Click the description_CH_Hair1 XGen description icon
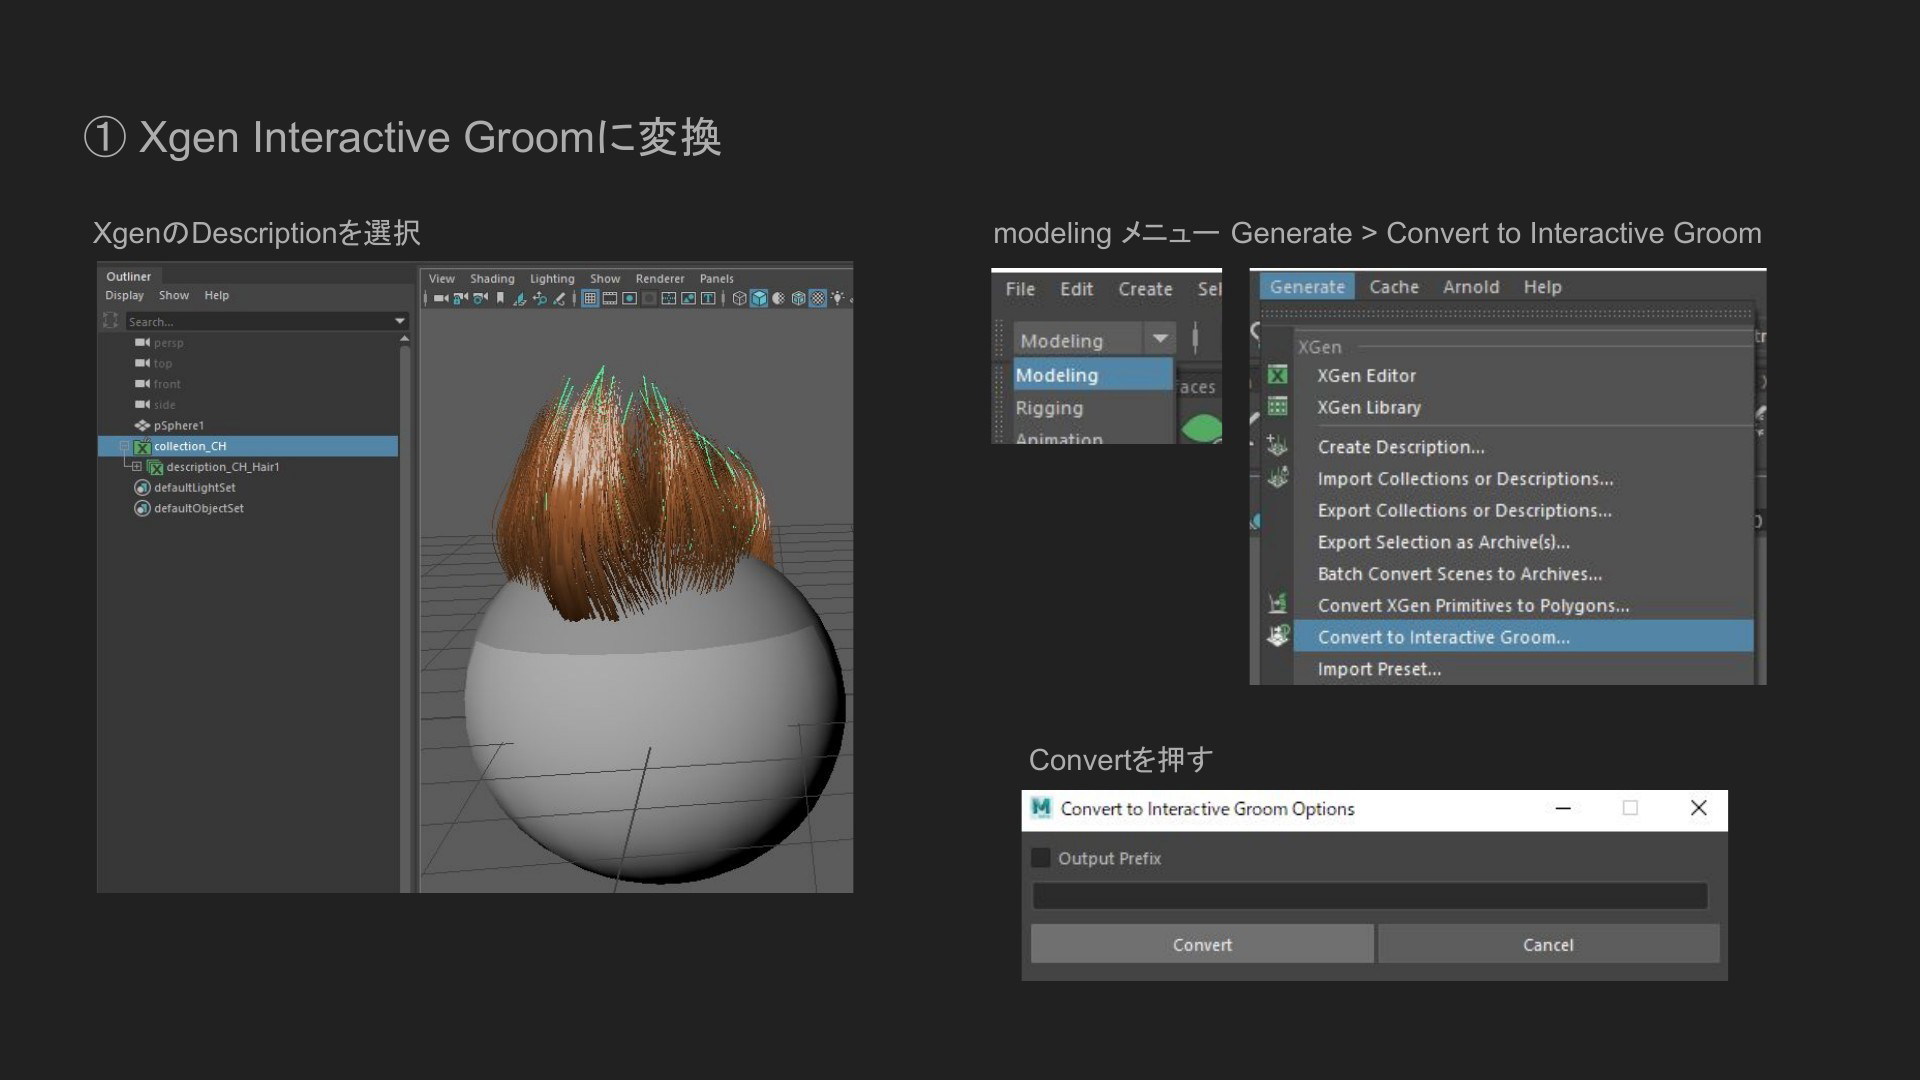The height and width of the screenshot is (1080, 1920). coord(155,467)
